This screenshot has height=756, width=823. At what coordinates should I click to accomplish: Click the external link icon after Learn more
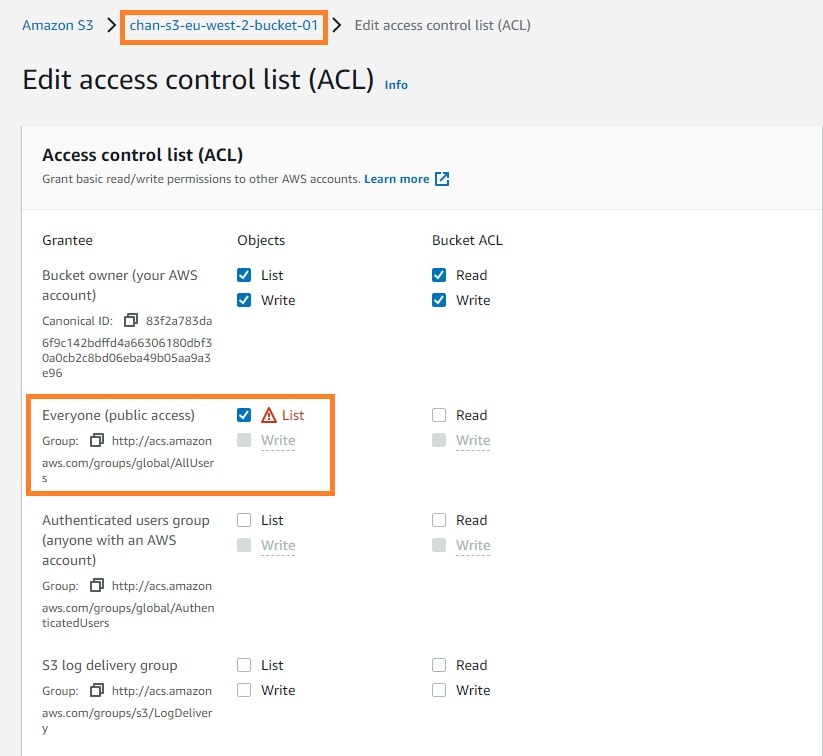click(442, 179)
